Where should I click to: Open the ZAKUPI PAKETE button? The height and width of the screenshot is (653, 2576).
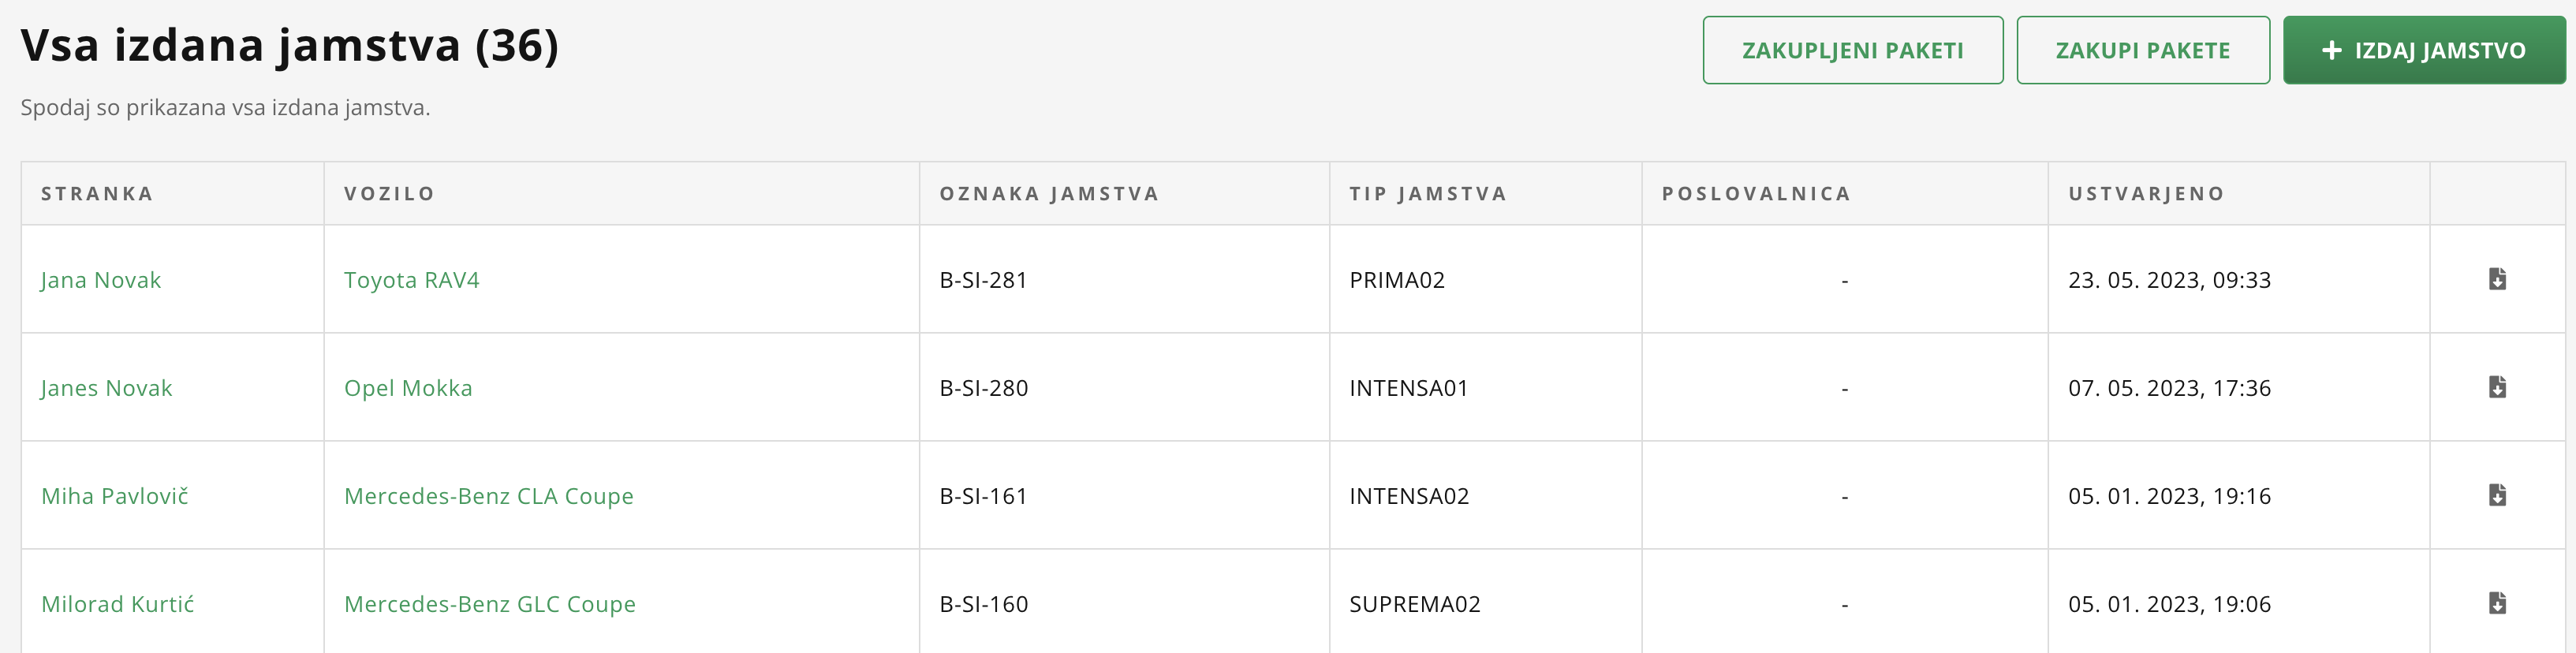(x=2143, y=50)
